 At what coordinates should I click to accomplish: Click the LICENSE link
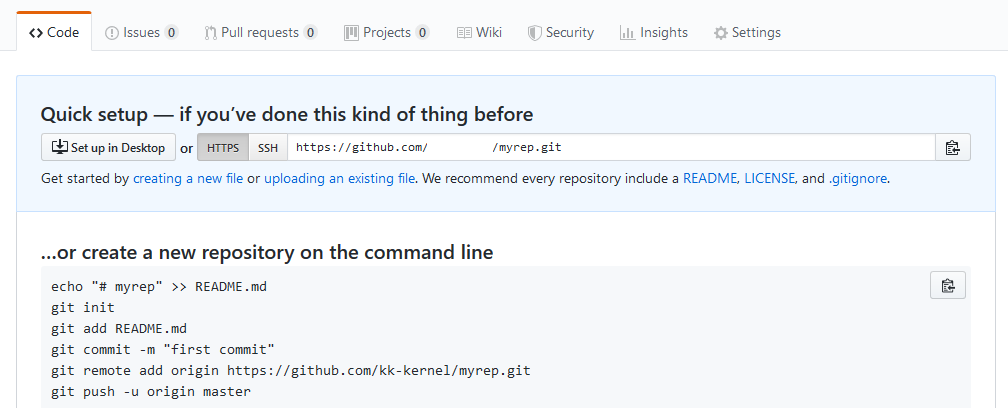770,179
